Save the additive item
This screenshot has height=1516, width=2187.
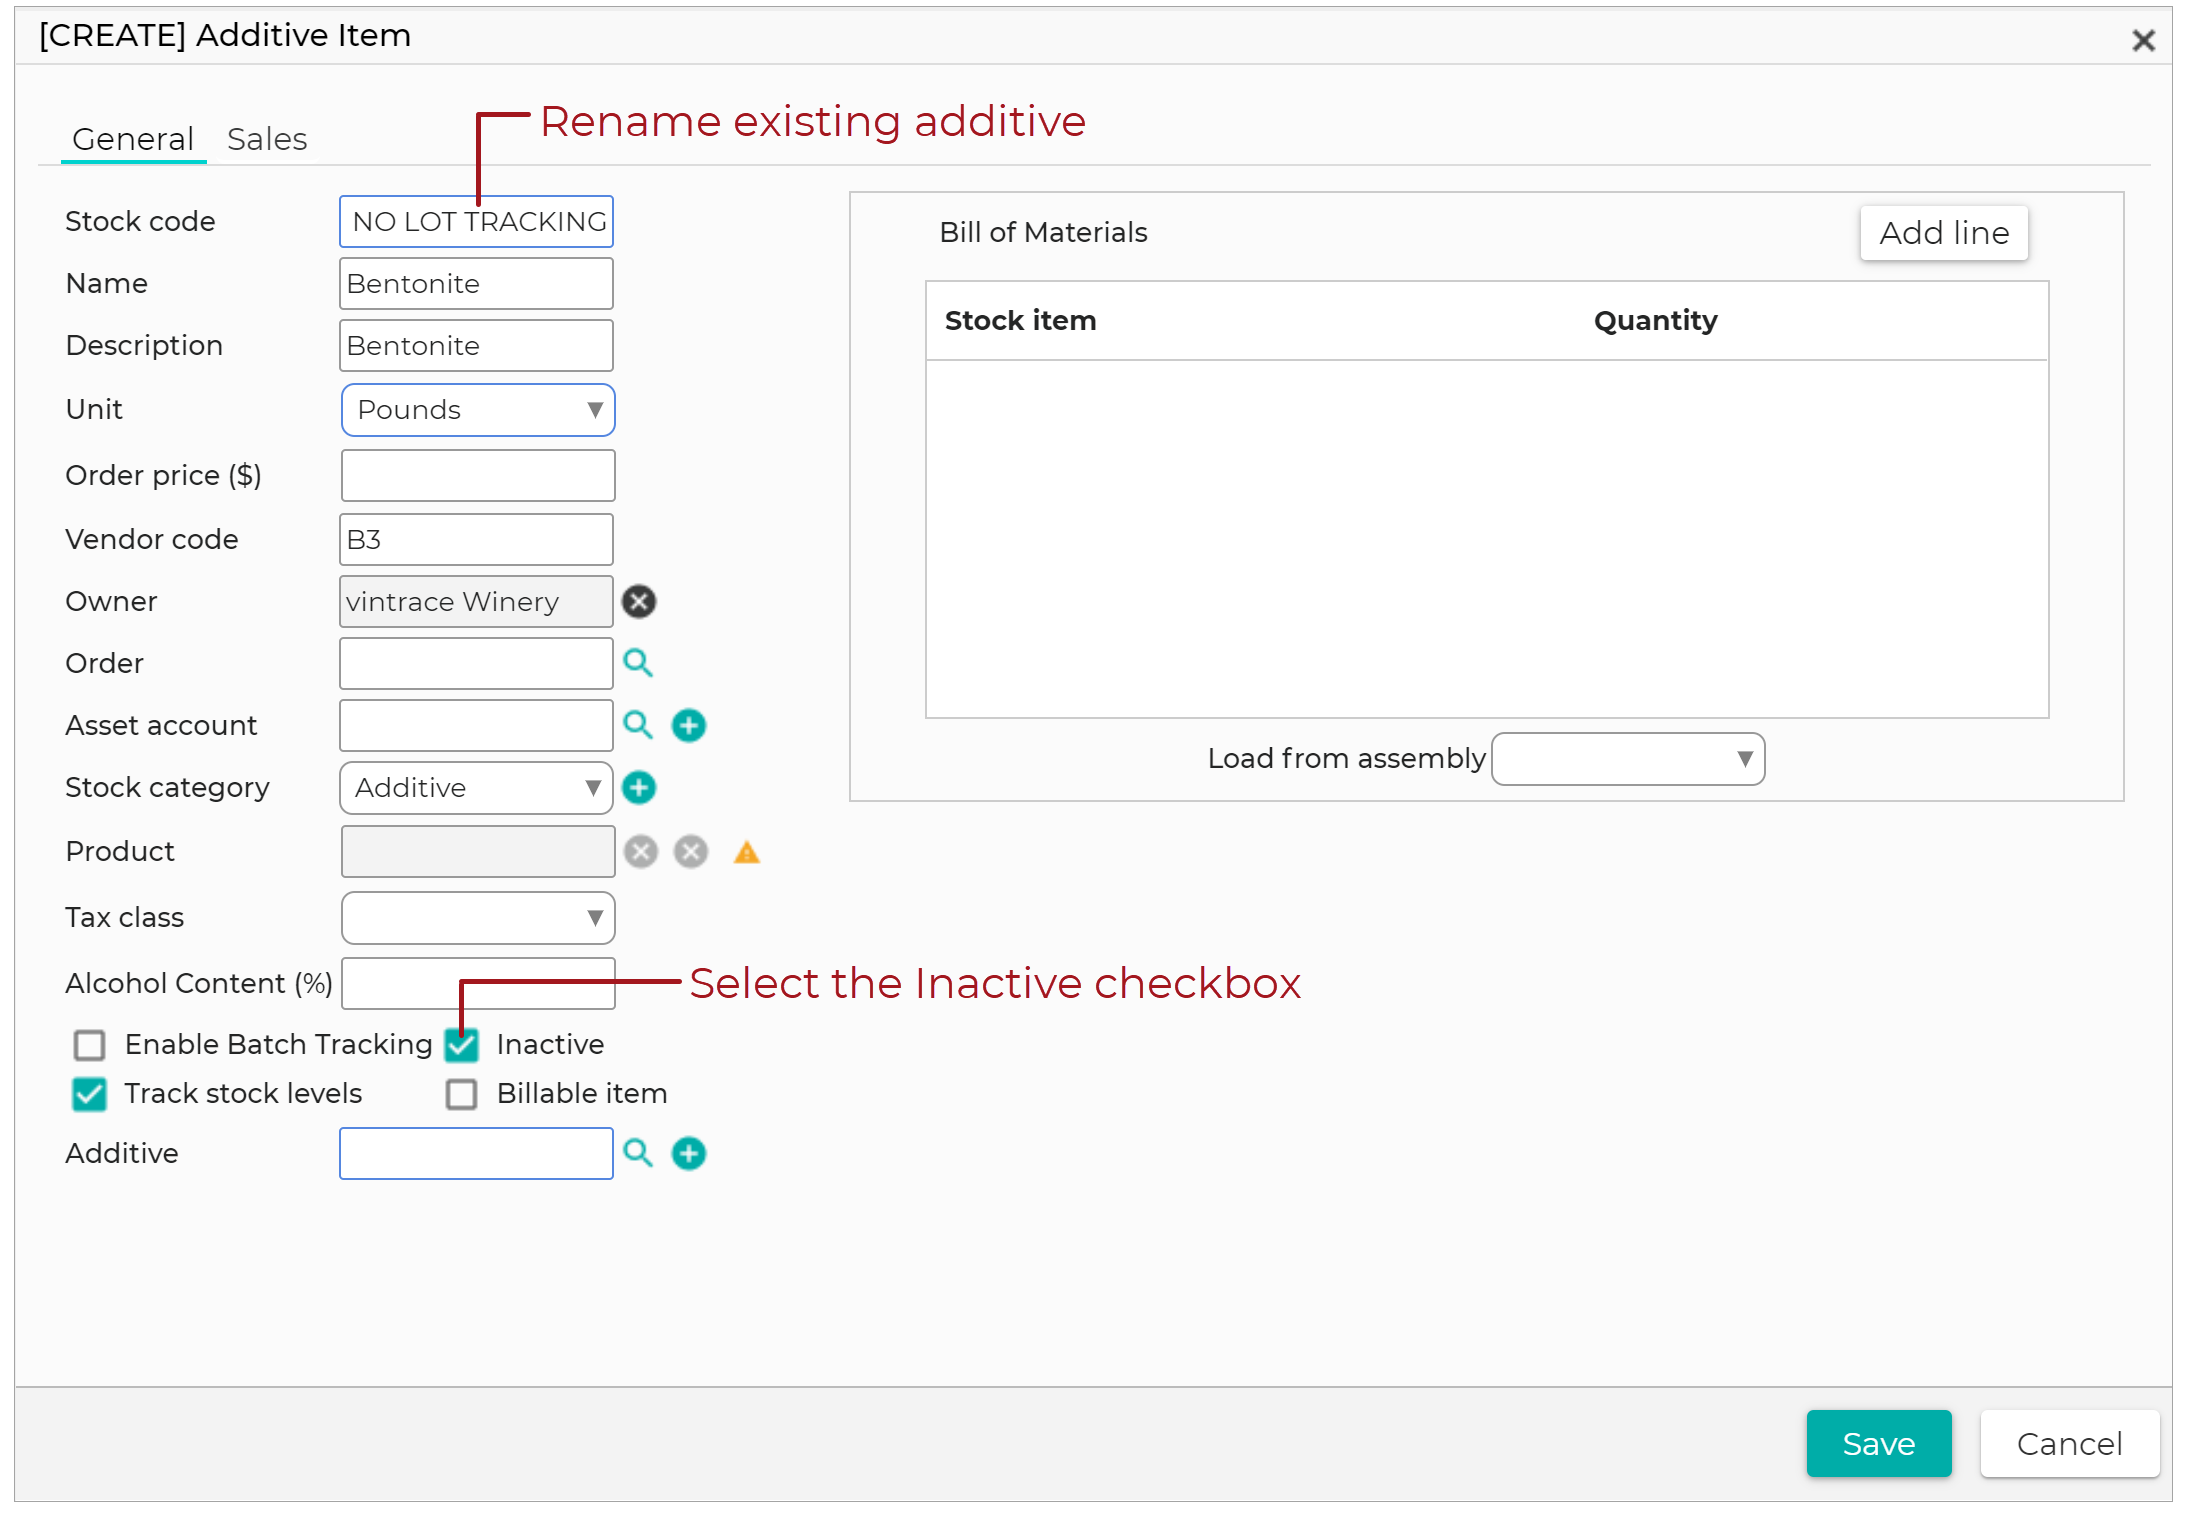1878,1443
